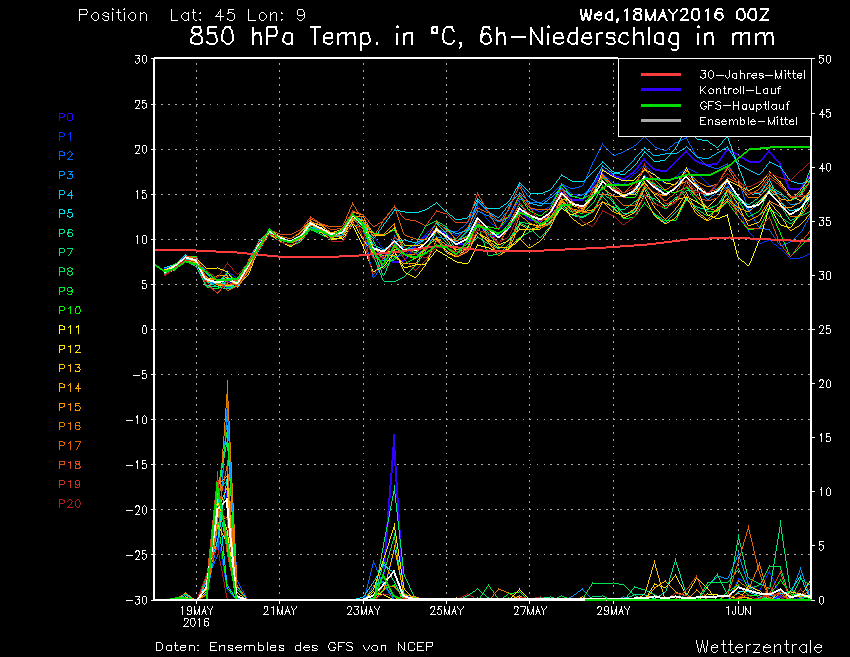Pick the P4 ensemble label
Screen dimensions: 850x657
click(66, 194)
